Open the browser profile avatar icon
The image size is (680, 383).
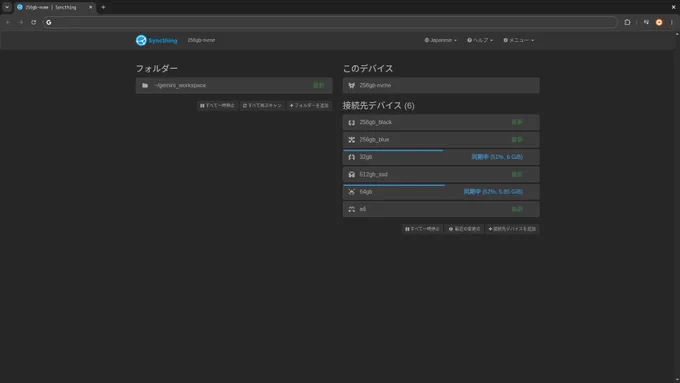pos(659,22)
